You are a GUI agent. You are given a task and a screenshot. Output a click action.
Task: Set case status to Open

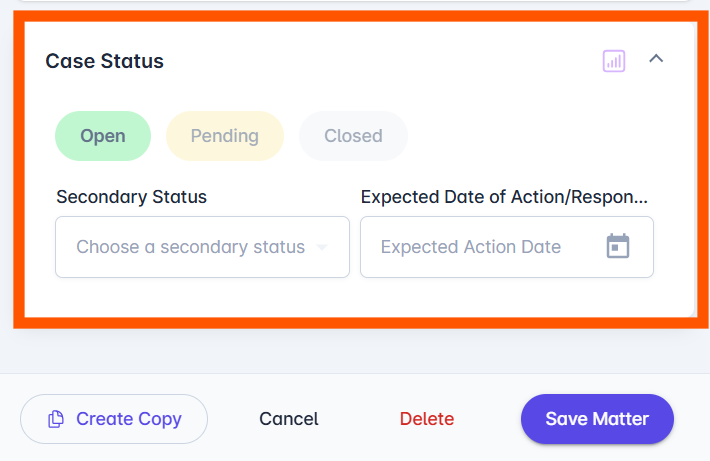pos(103,136)
